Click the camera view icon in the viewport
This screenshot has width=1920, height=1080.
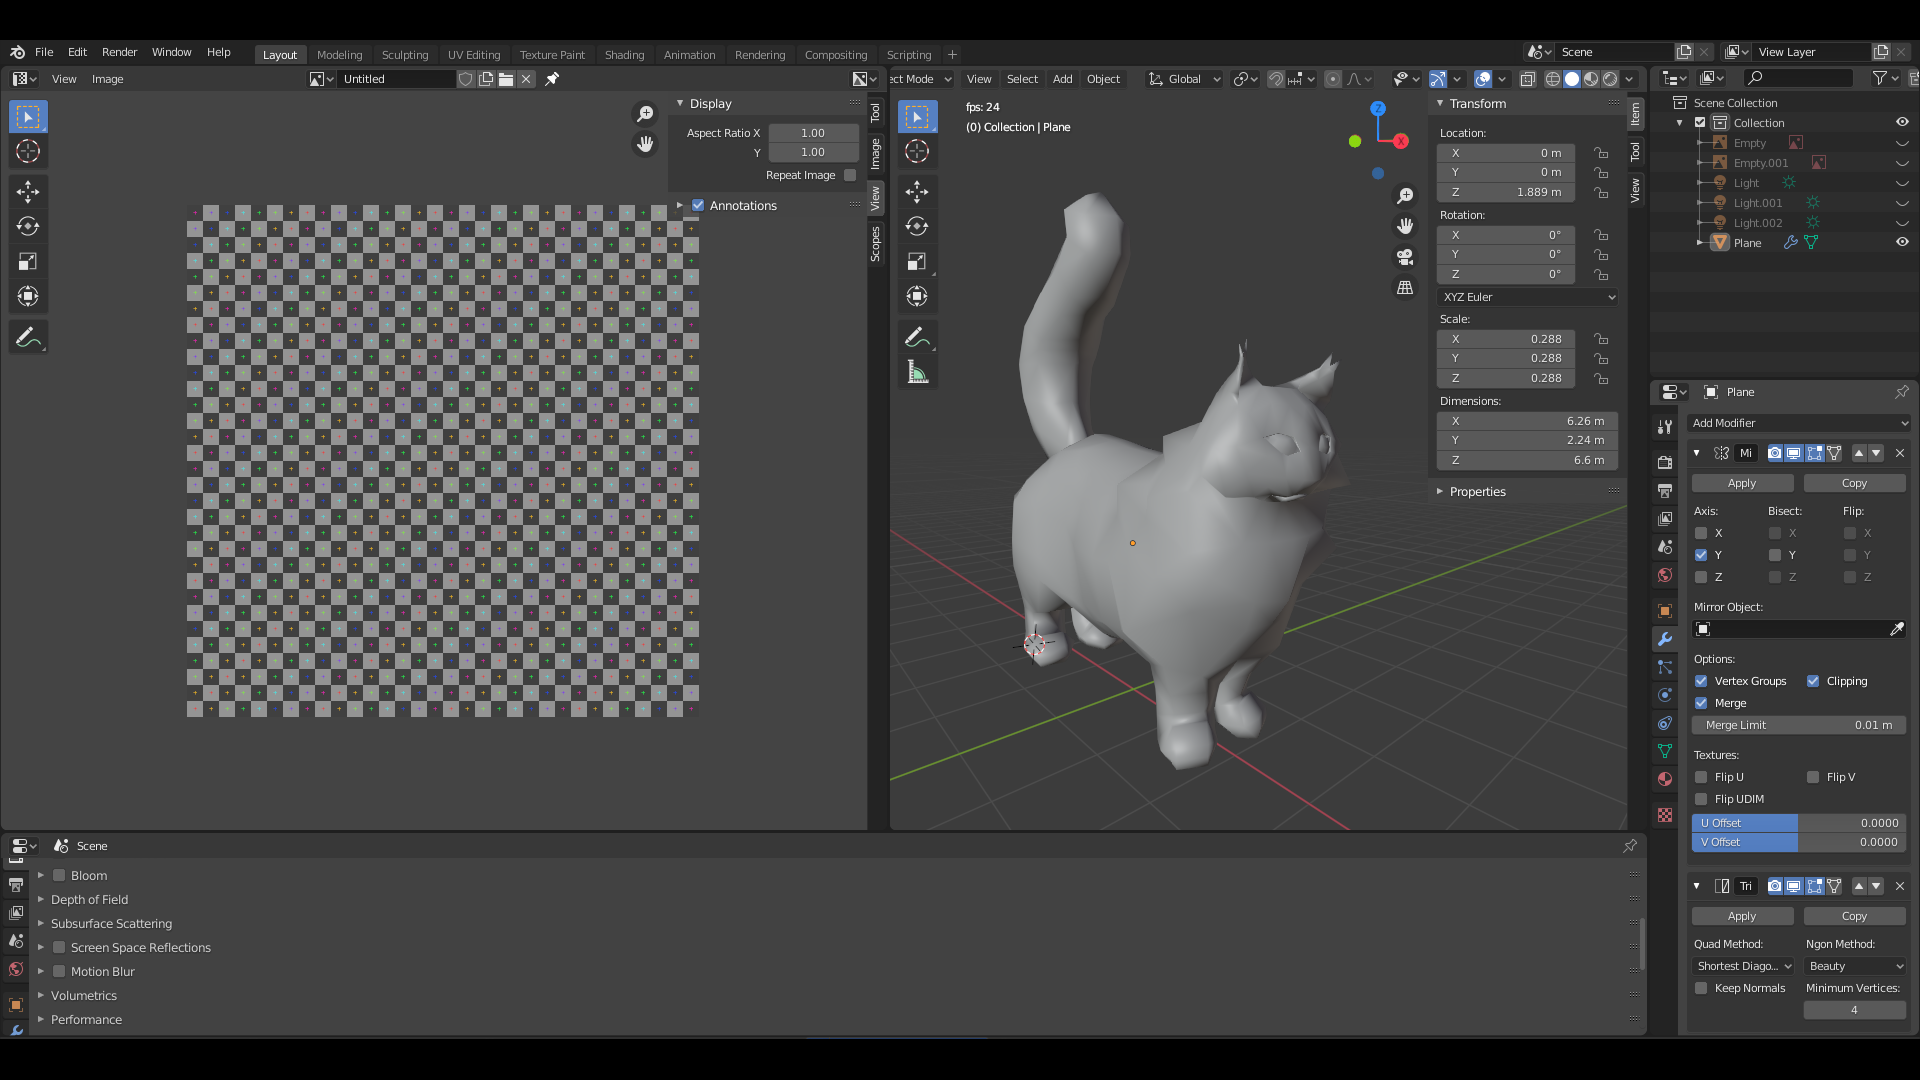(x=1405, y=257)
